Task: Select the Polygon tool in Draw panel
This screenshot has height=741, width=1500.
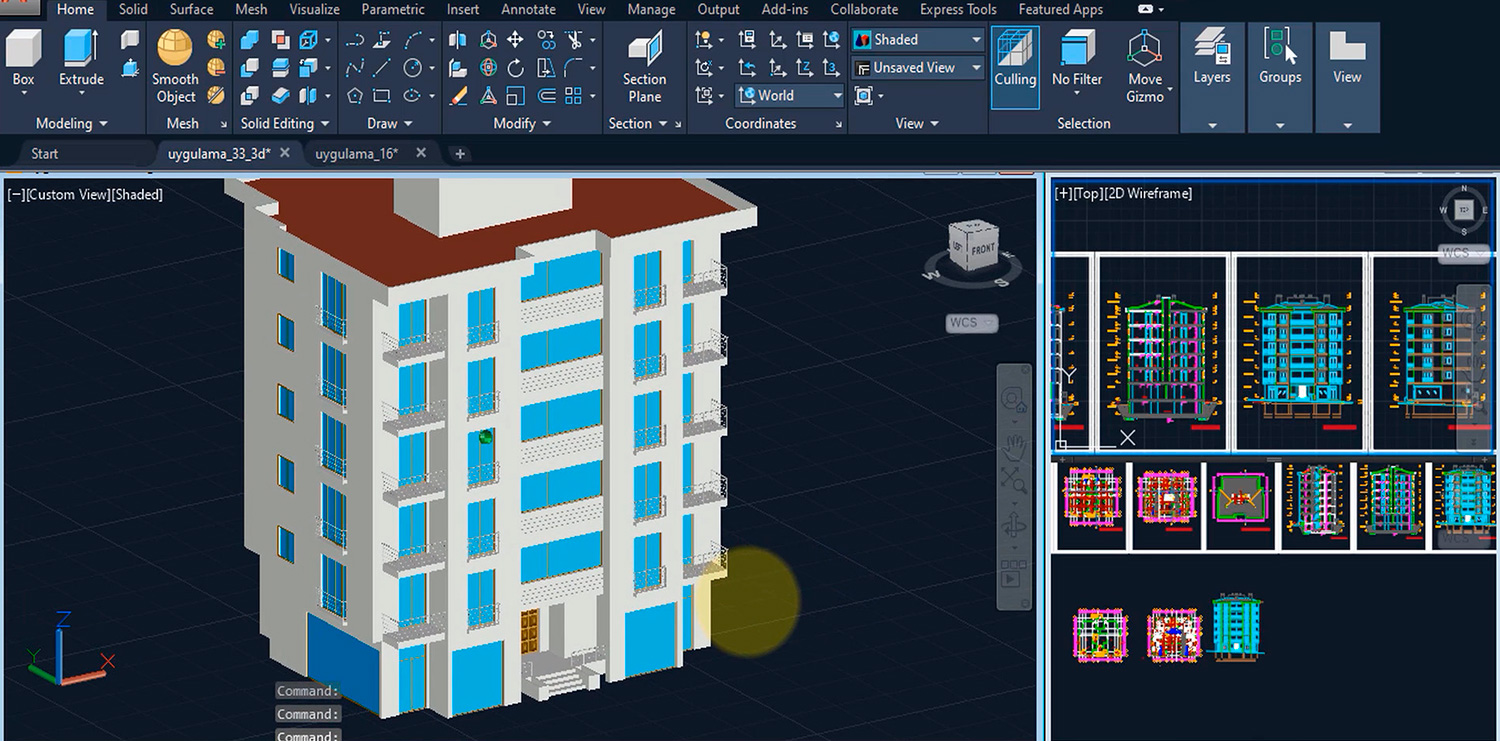Action: [x=356, y=94]
